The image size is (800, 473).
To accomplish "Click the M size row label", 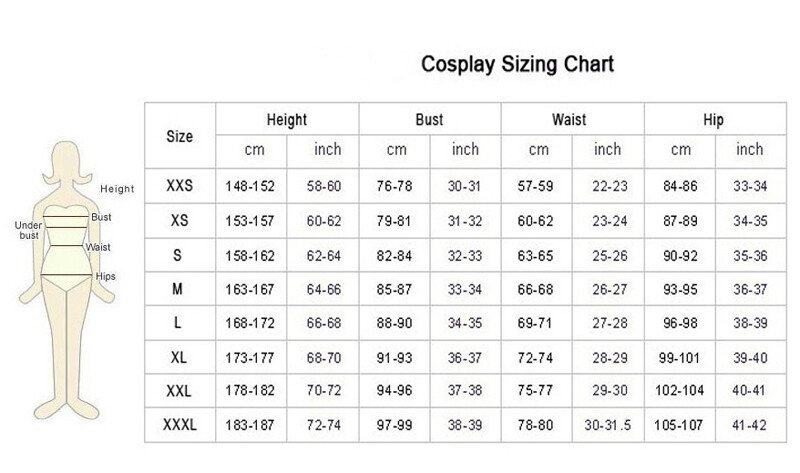I will pyautogui.click(x=177, y=289).
